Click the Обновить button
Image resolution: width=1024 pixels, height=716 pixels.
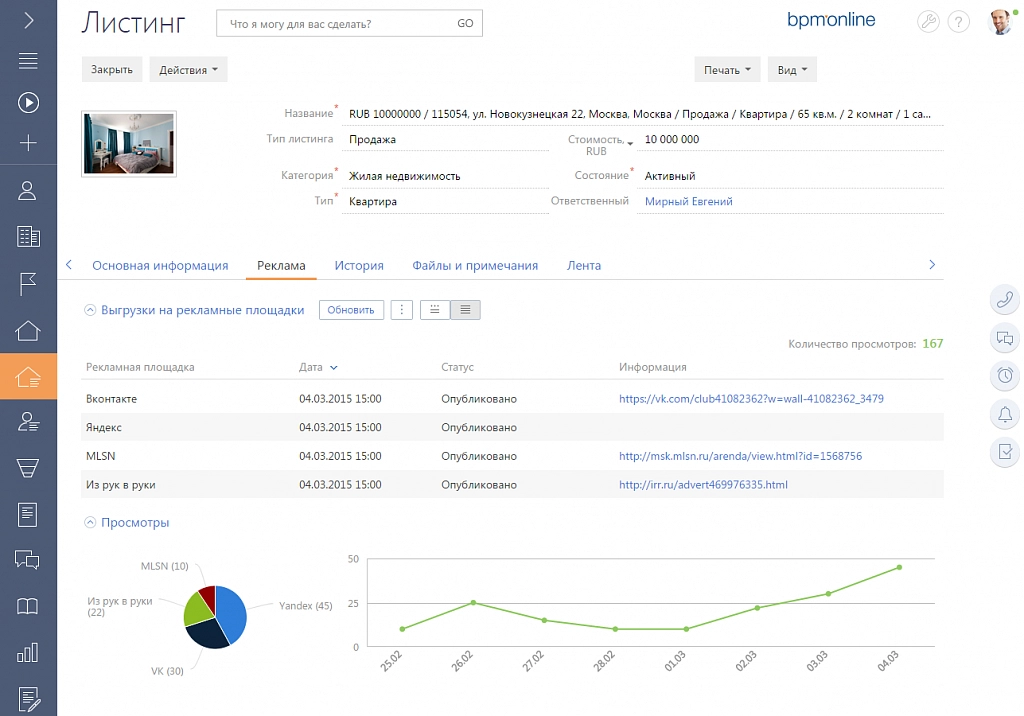click(x=350, y=310)
